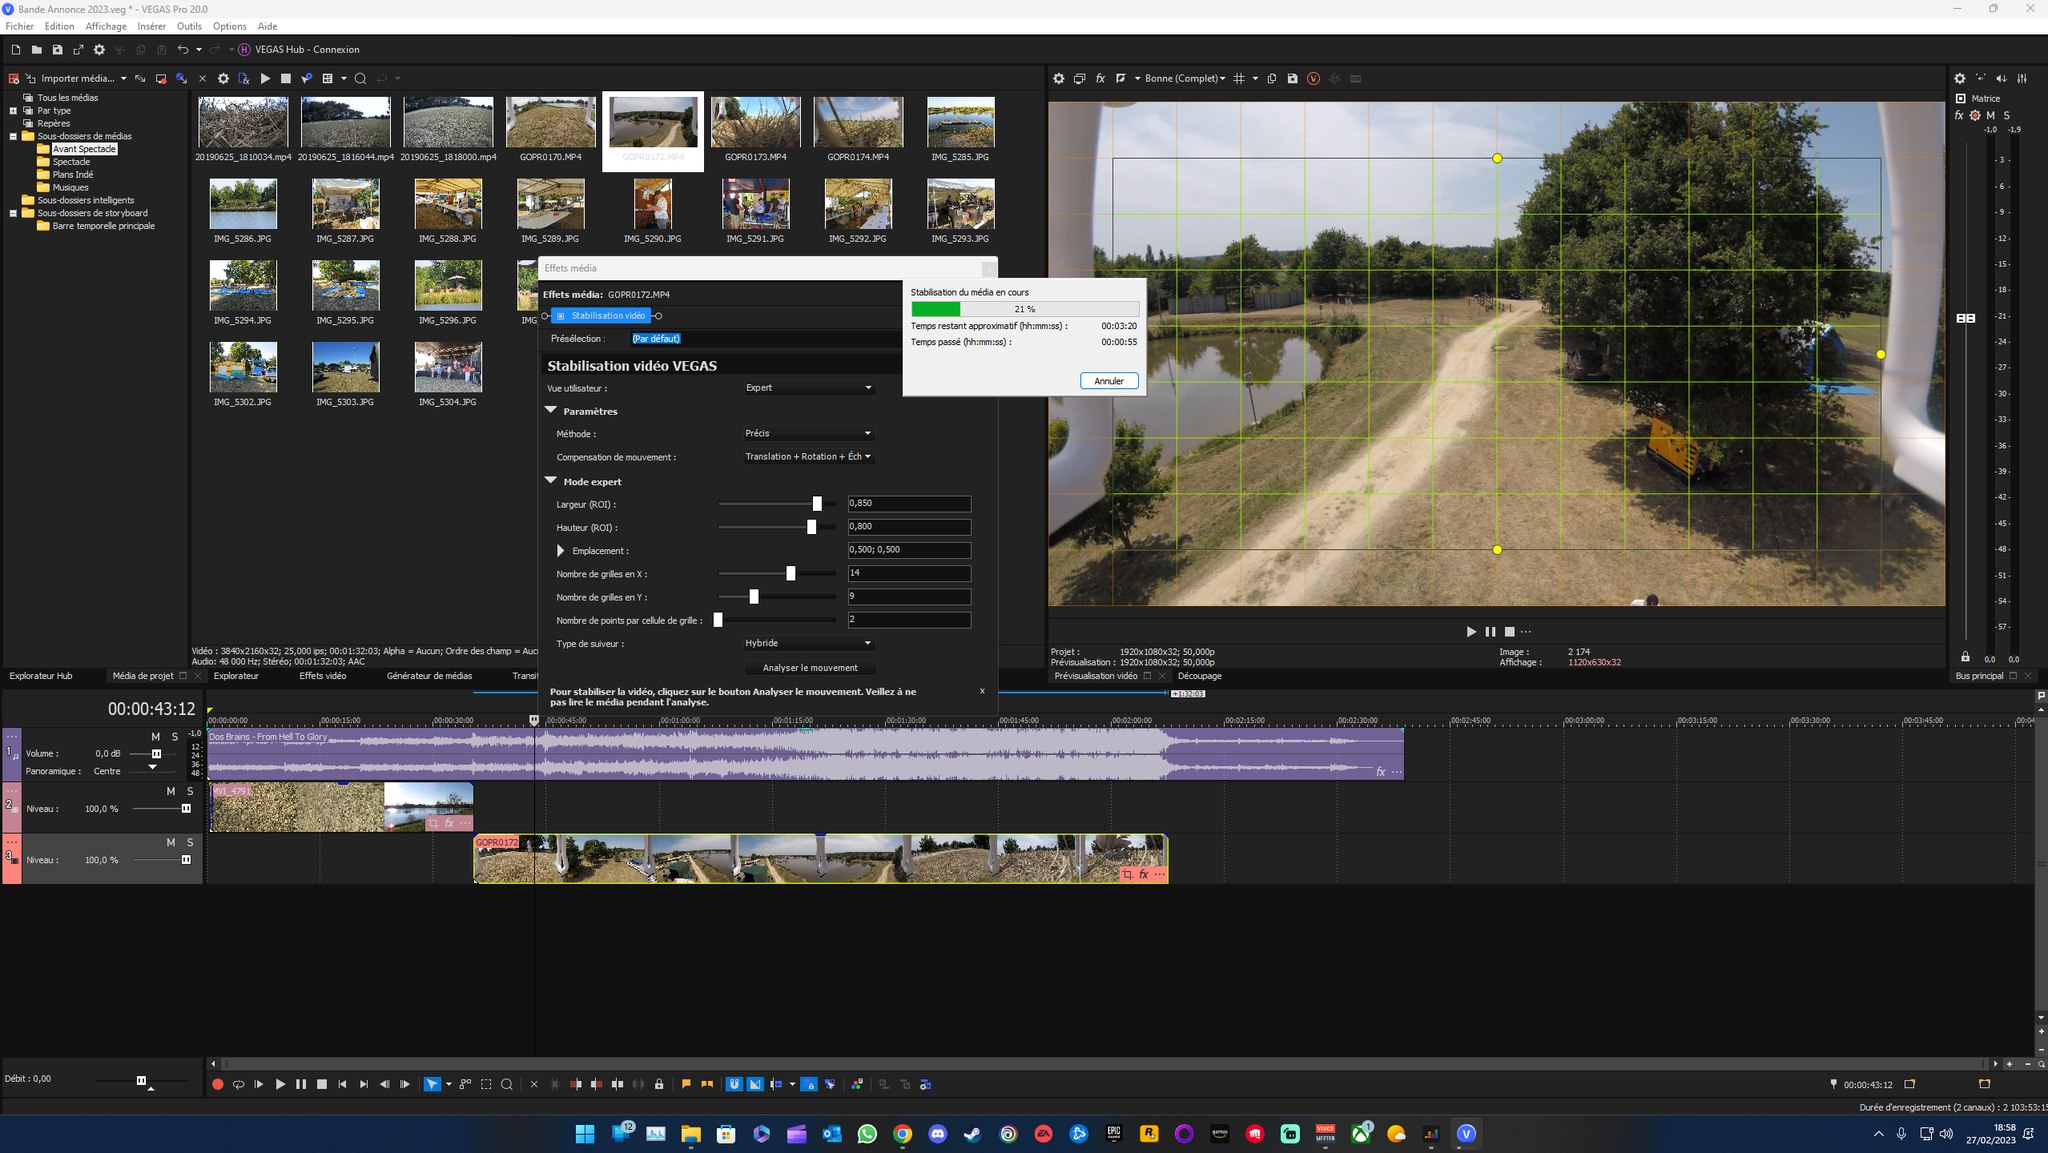Open project properties gear in the main toolbar

(99, 49)
